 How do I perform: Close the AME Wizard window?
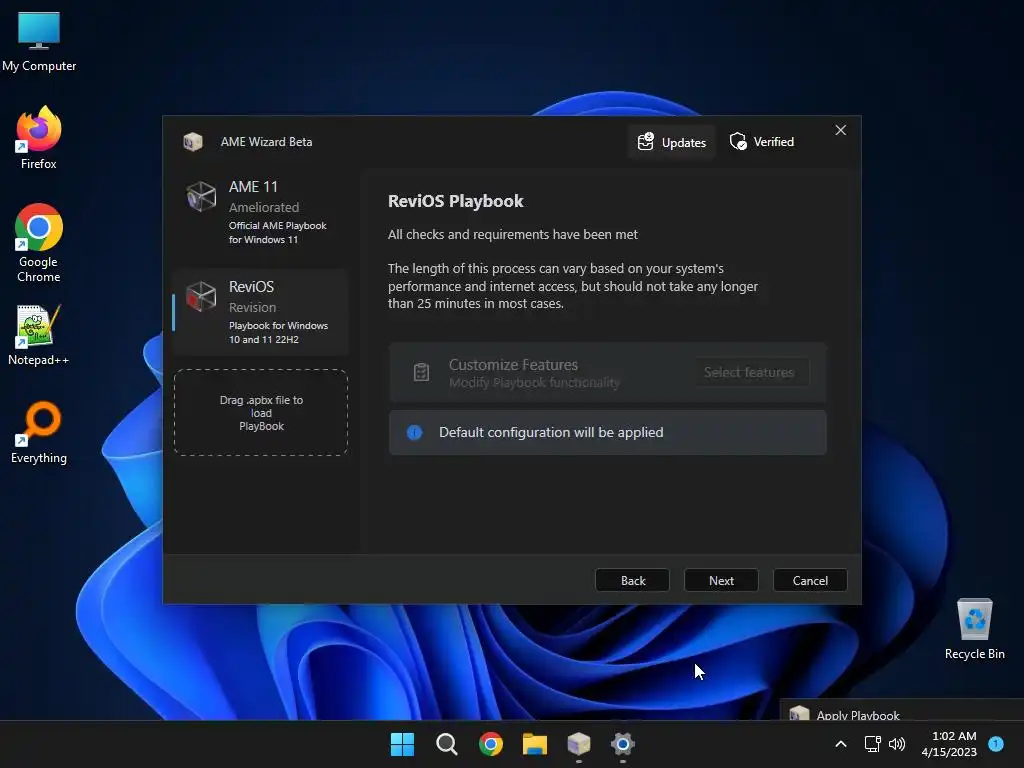click(x=840, y=130)
